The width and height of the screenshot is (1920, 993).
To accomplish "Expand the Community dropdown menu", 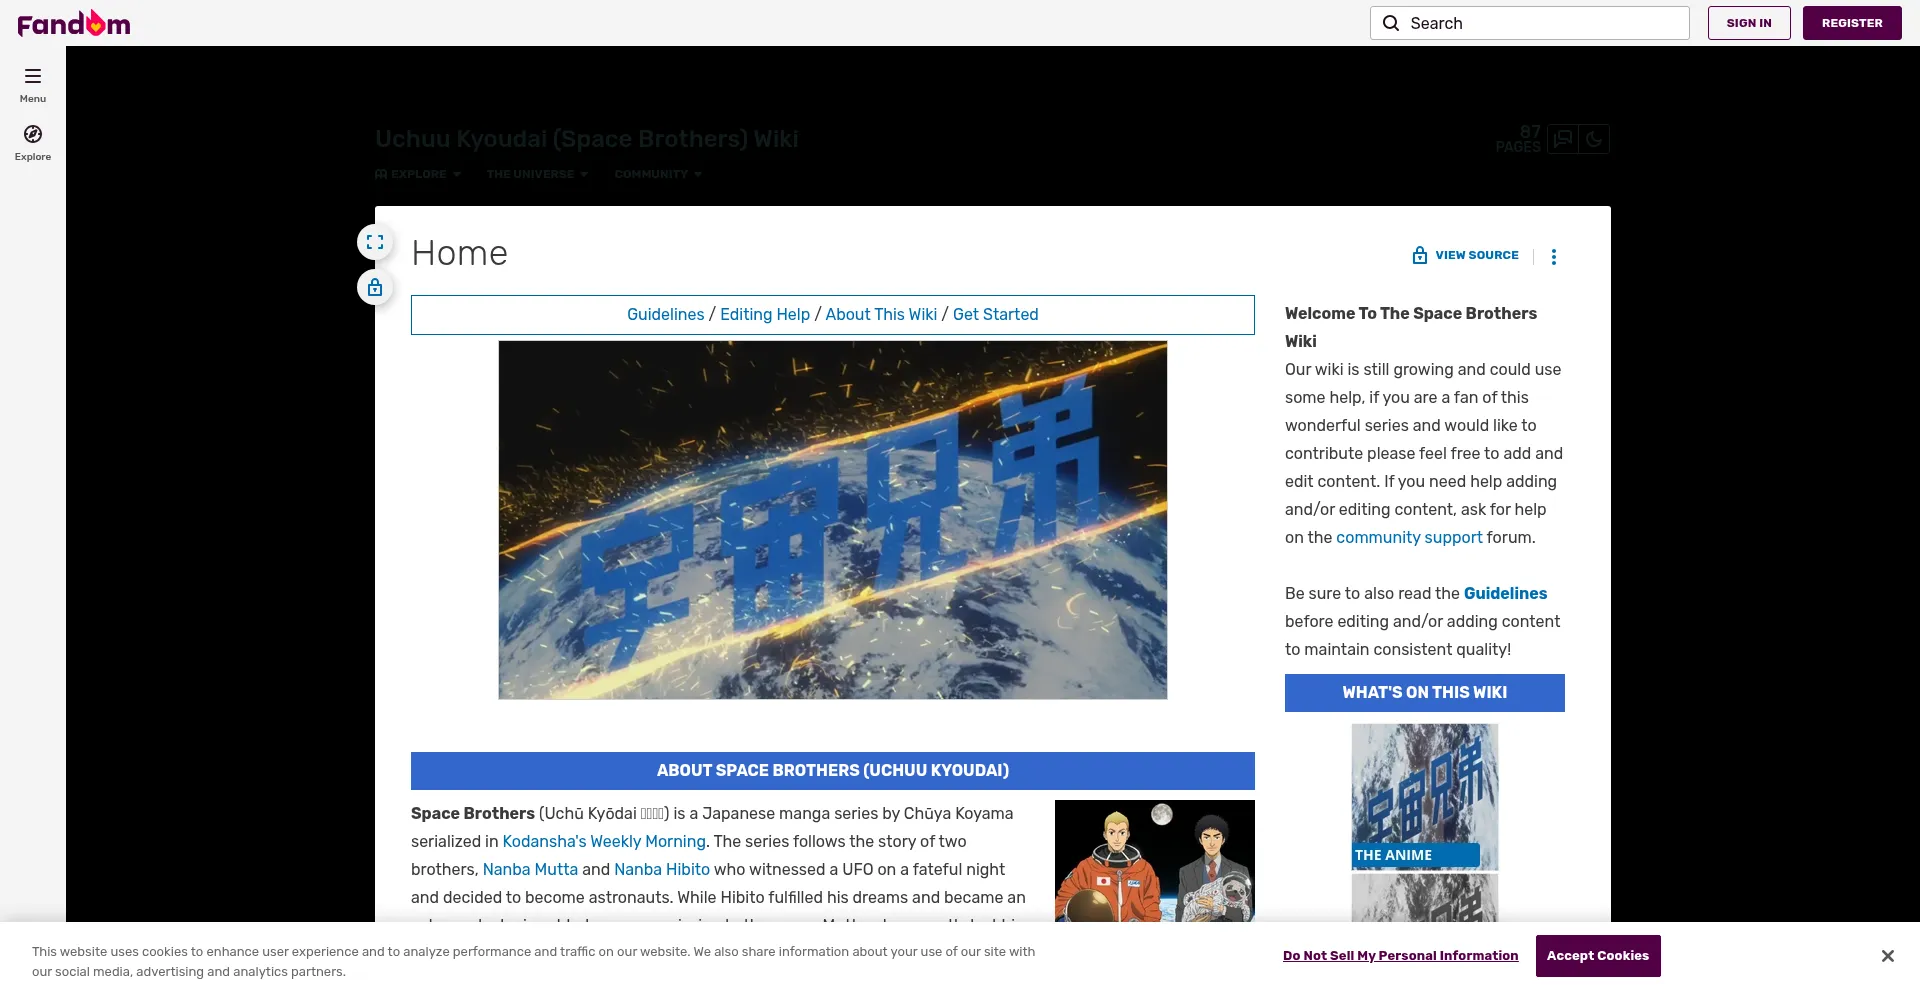I will coord(658,174).
